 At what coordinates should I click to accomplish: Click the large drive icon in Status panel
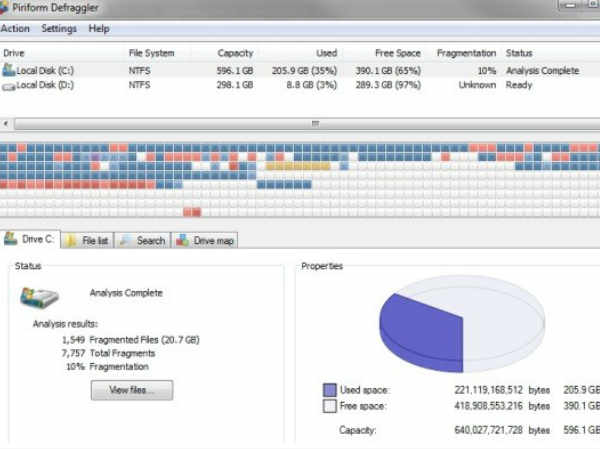point(39,298)
